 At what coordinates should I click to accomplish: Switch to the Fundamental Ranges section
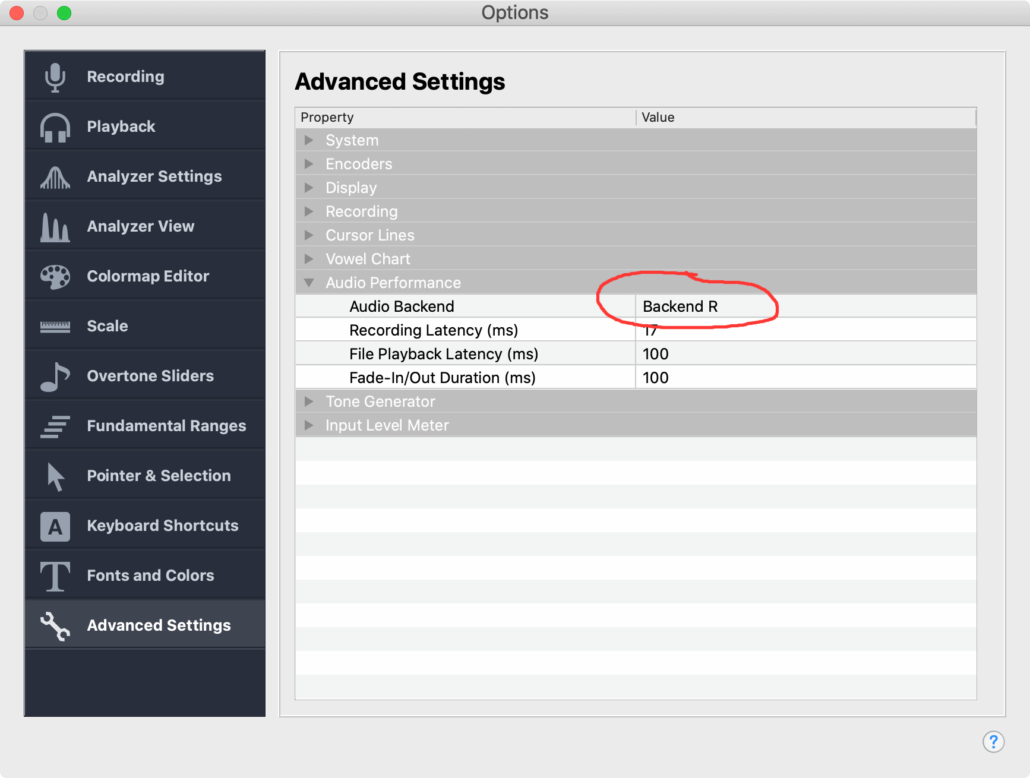[54, 425]
